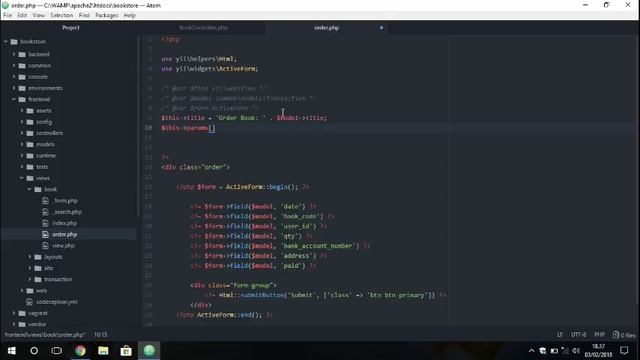Click the views folder icon
640x360 pixels.
pyautogui.click(x=30, y=178)
